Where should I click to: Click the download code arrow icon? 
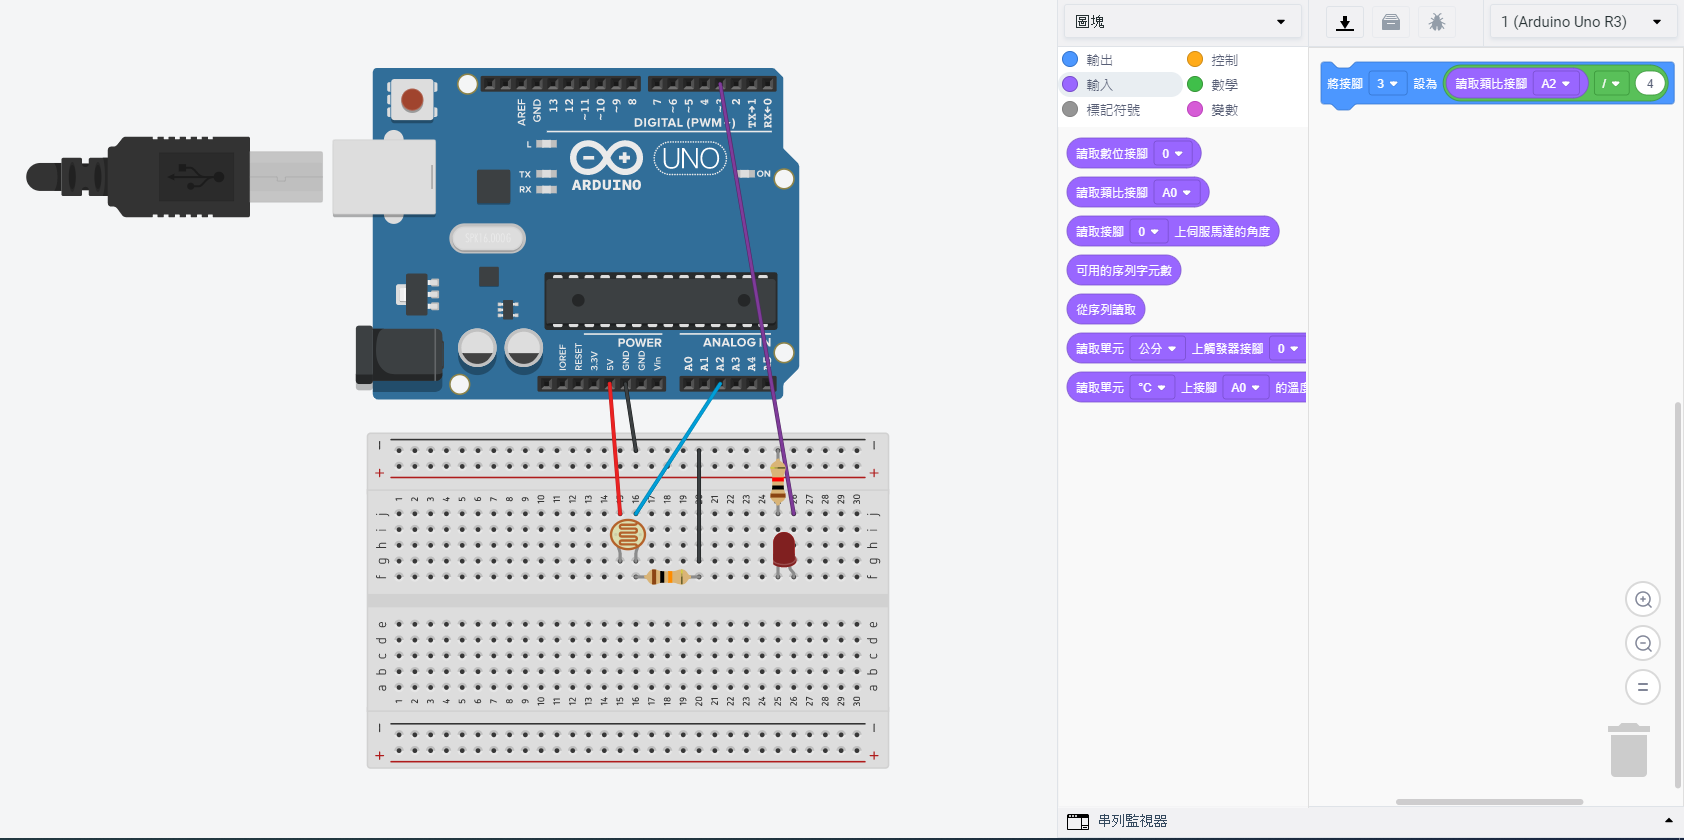(x=1345, y=22)
